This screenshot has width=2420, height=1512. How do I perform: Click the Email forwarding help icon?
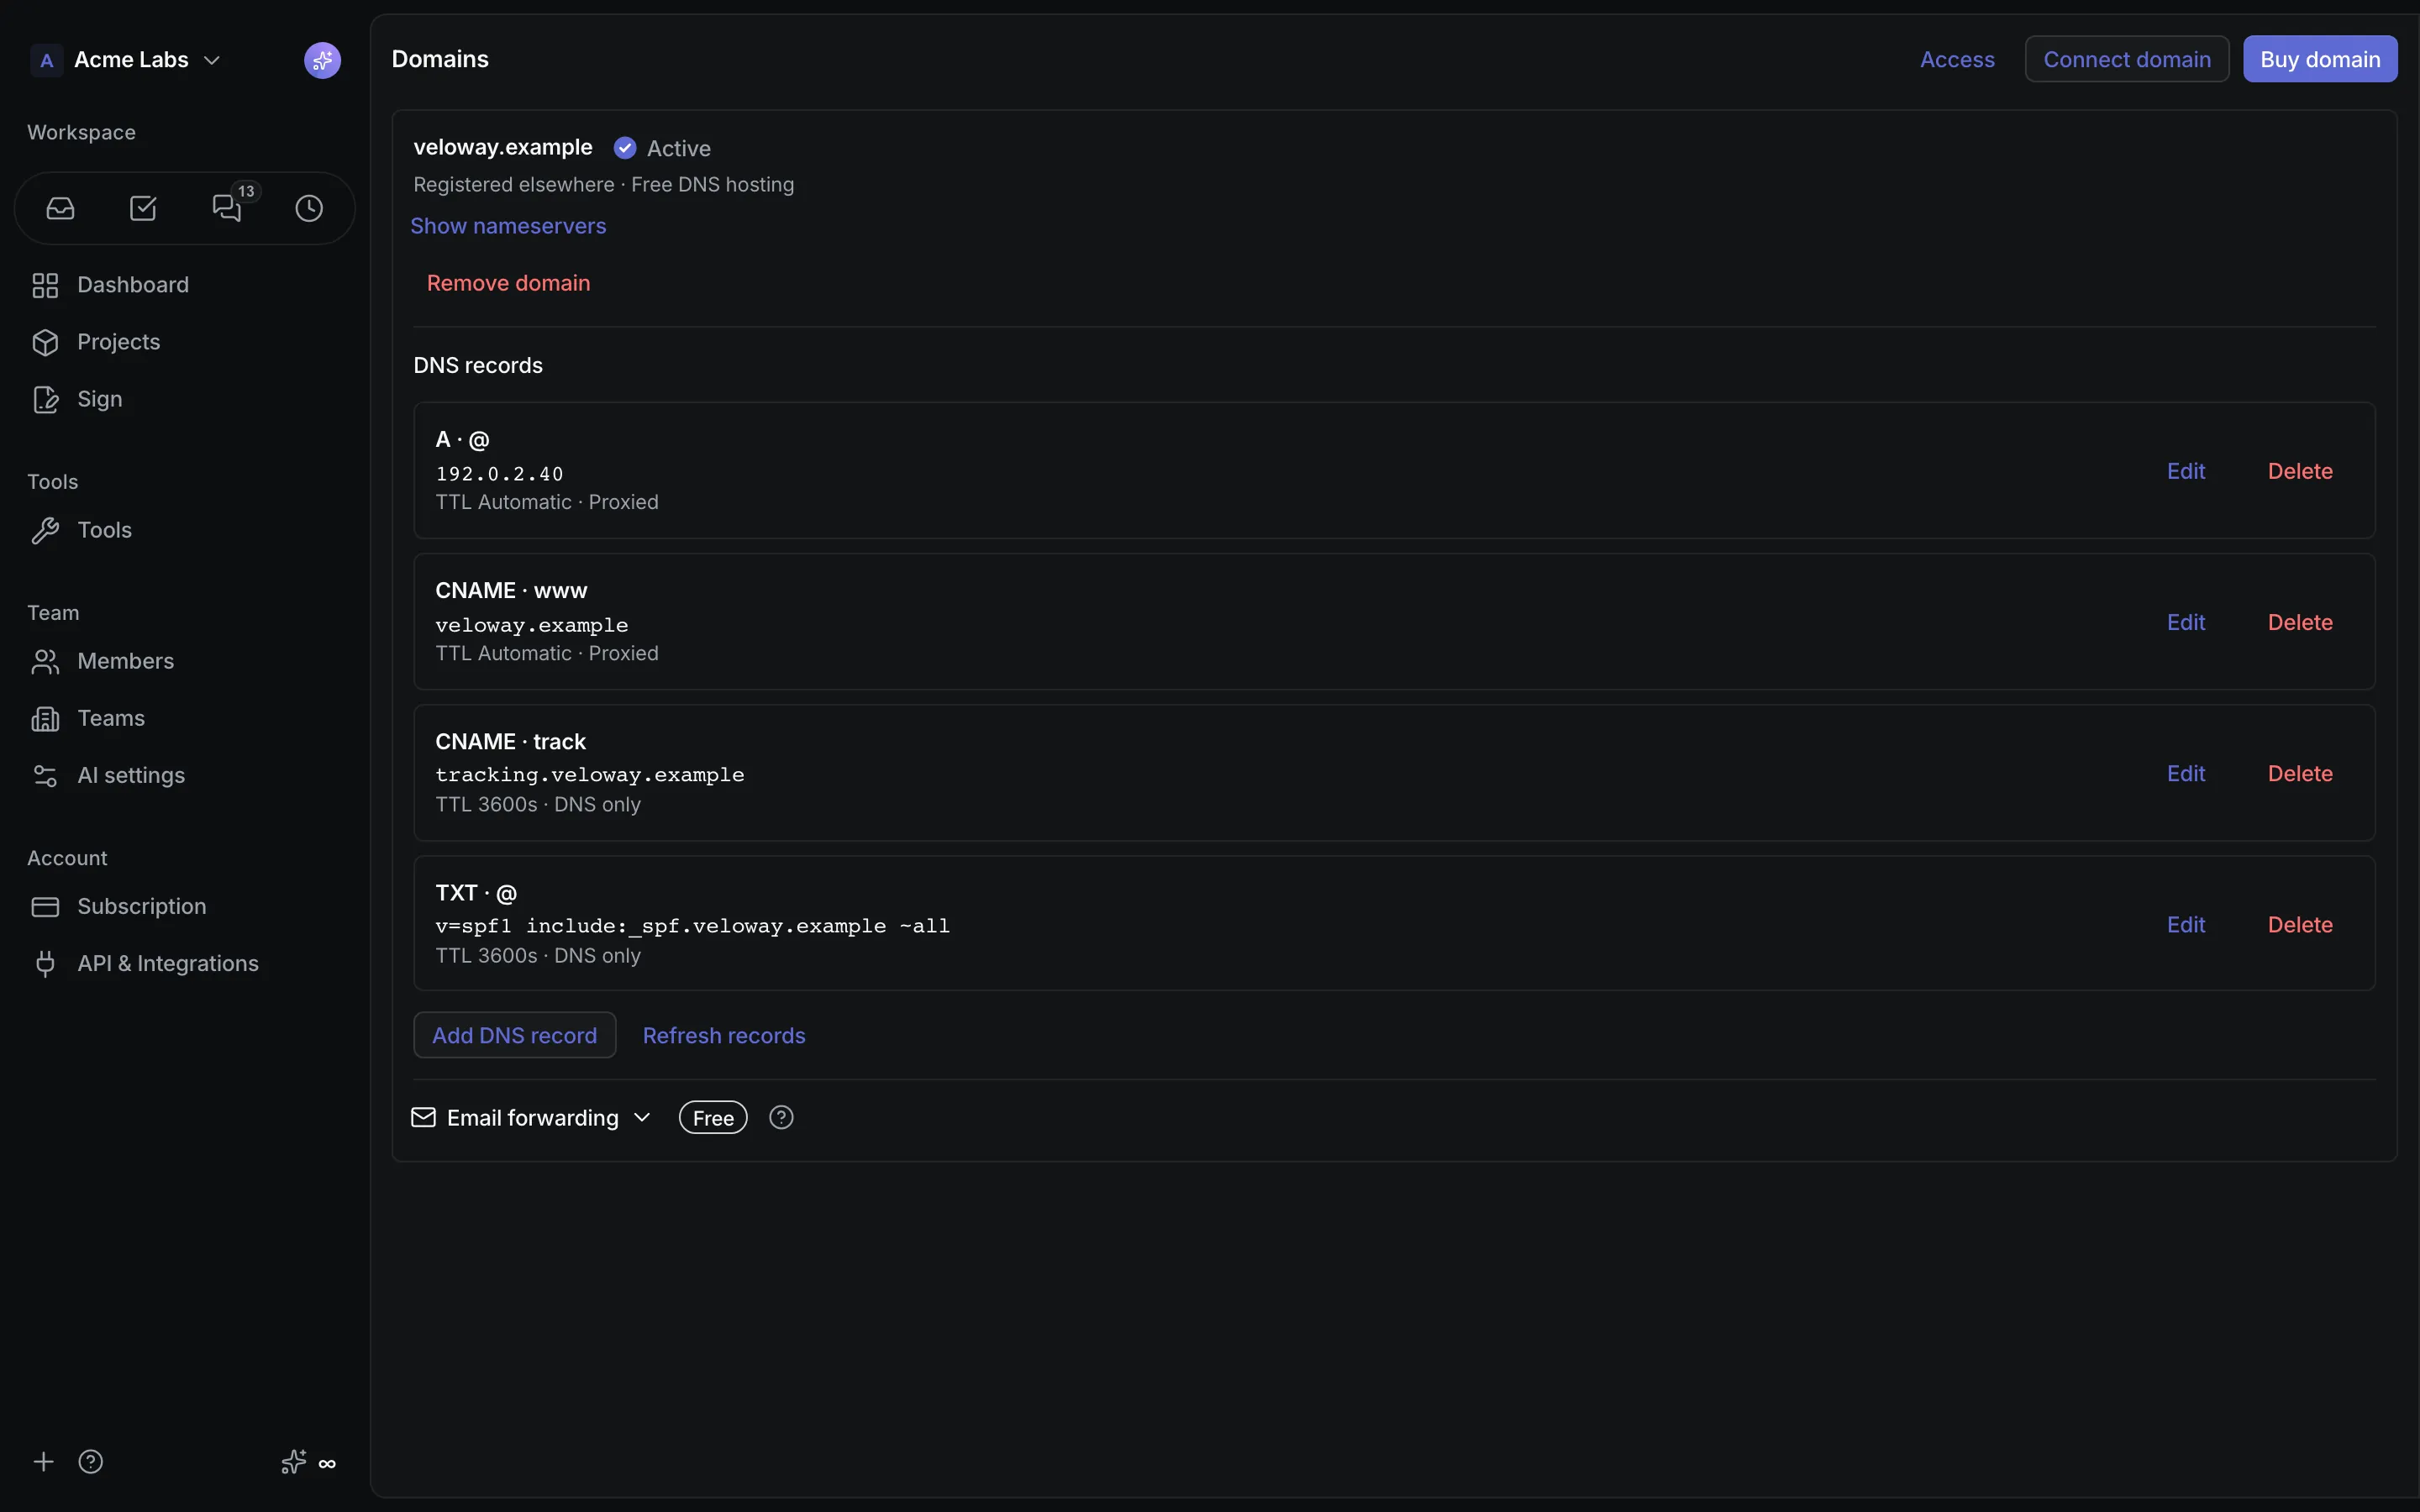pos(781,1117)
